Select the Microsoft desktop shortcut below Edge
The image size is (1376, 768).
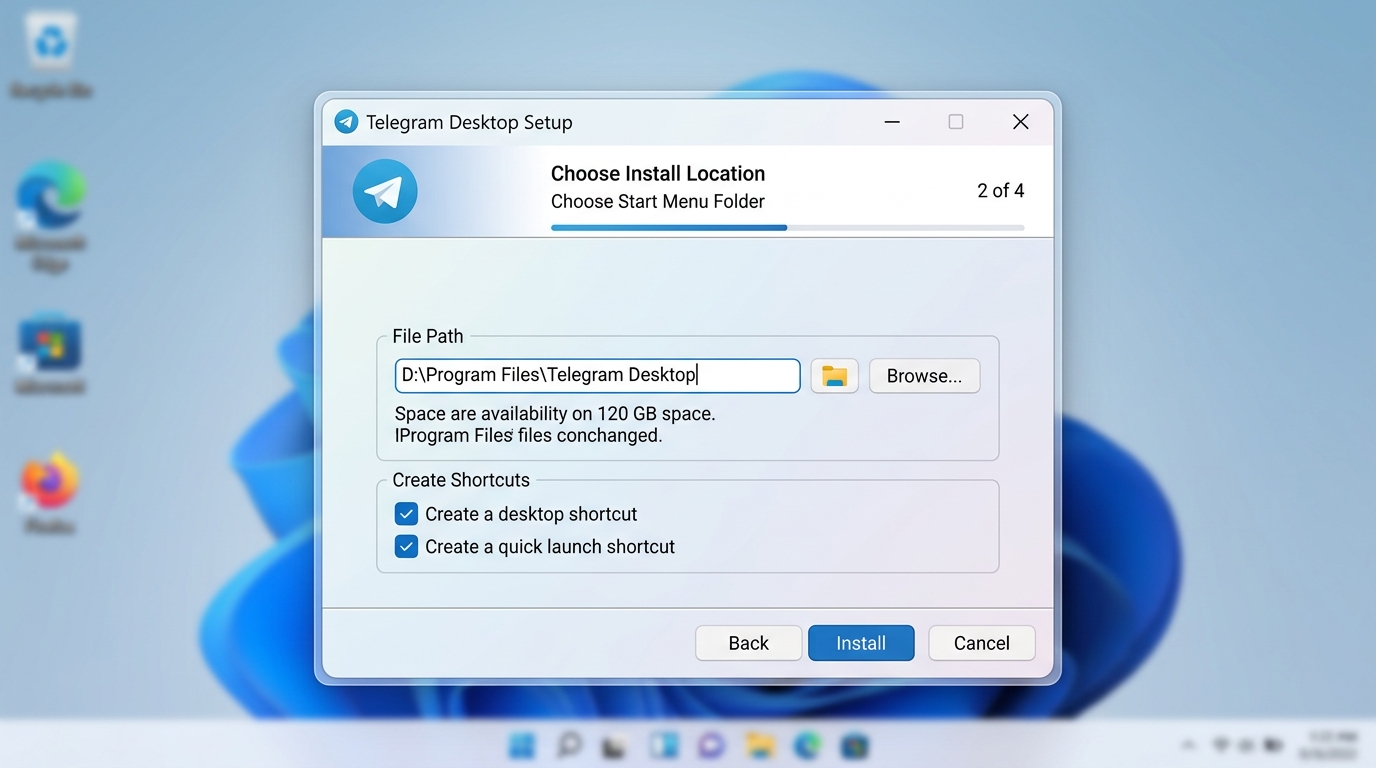tap(50, 355)
